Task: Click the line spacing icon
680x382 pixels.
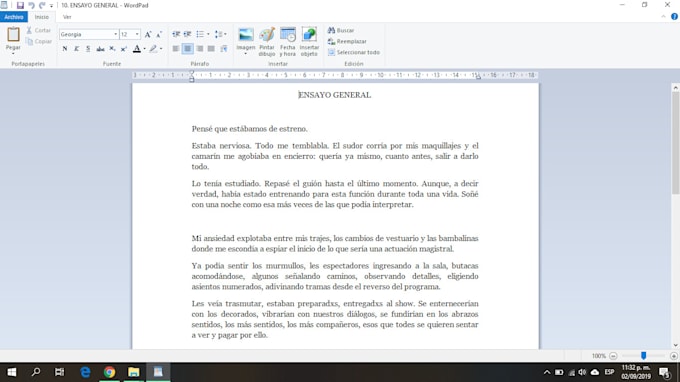Action: (x=218, y=34)
